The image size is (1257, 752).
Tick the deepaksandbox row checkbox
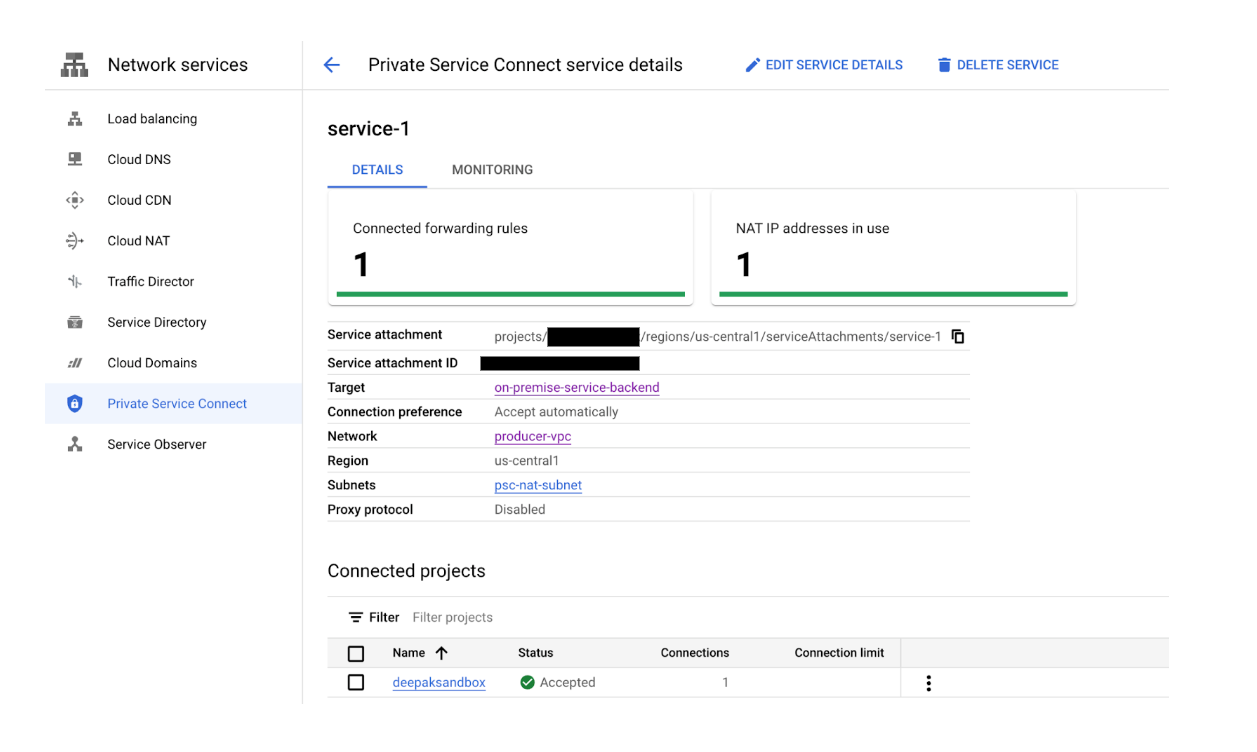tap(356, 683)
